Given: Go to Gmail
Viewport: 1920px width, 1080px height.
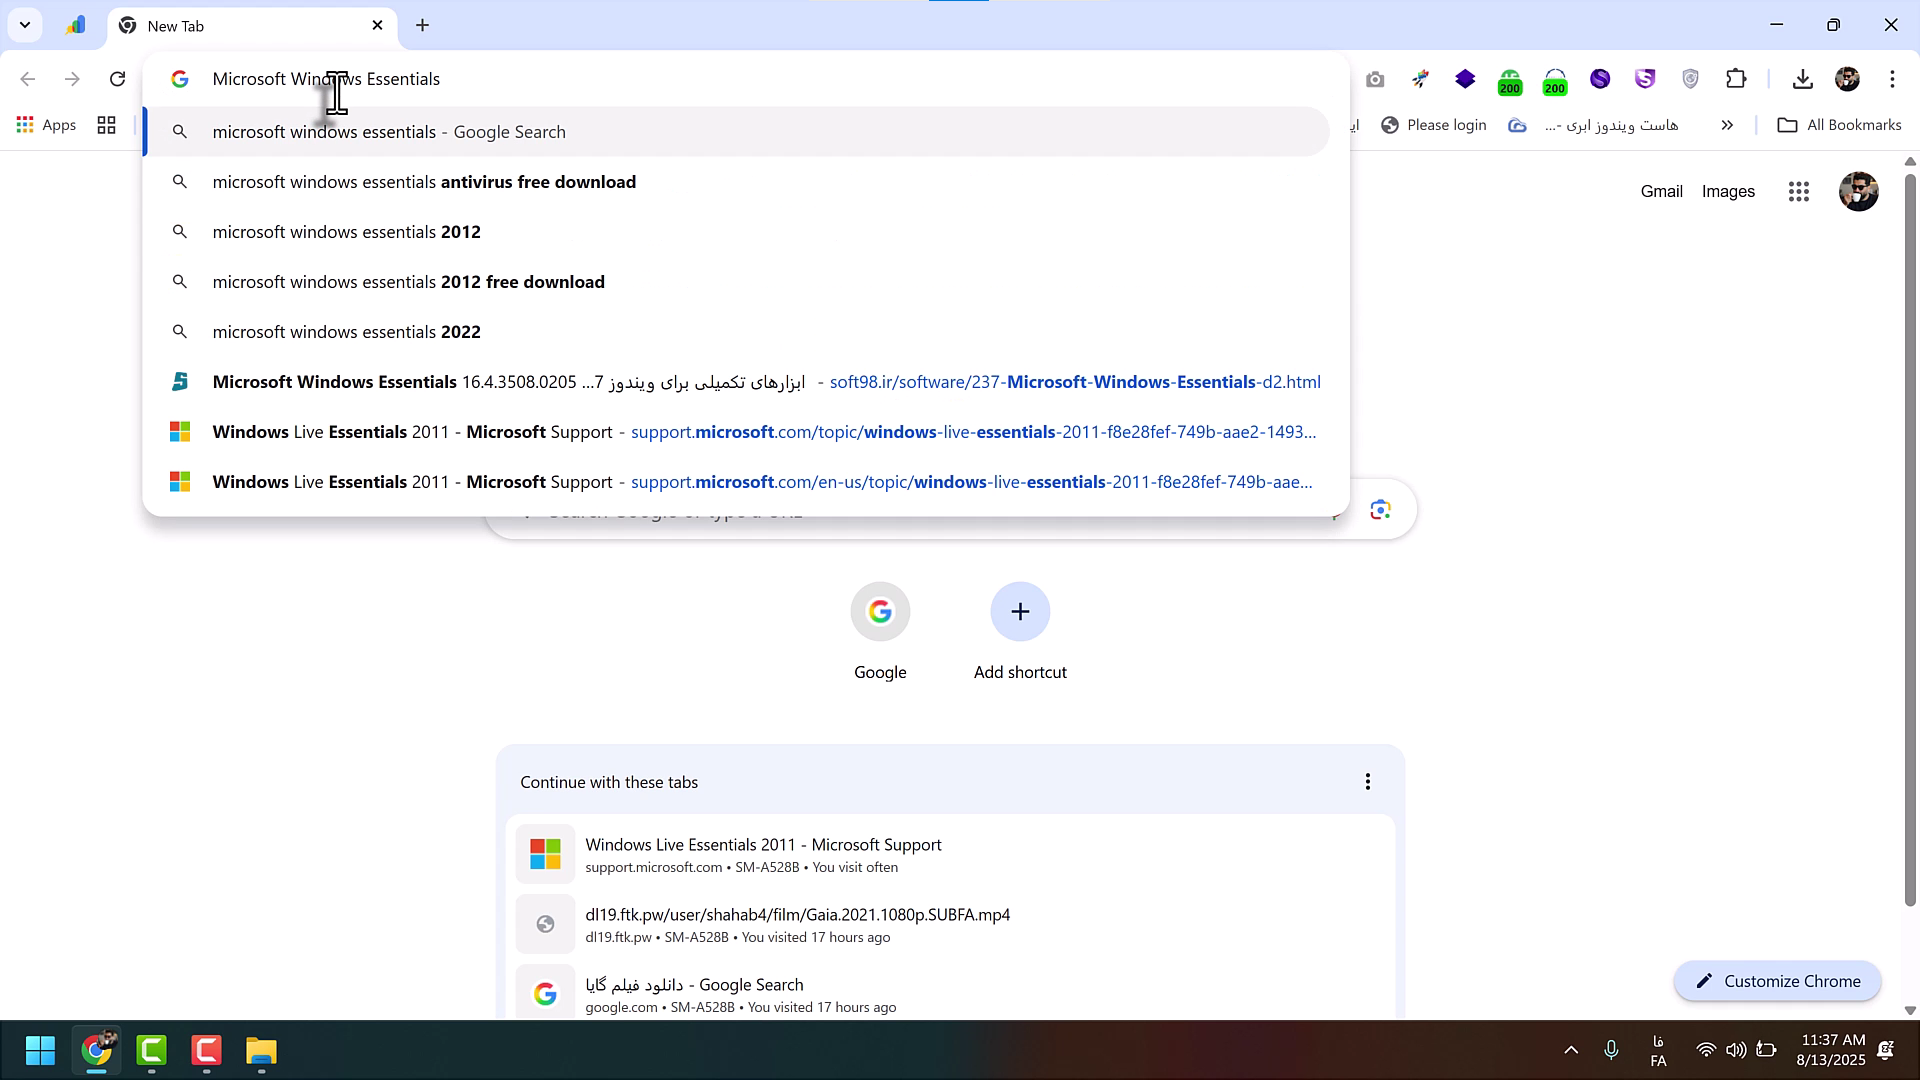Looking at the screenshot, I should point(1661,191).
